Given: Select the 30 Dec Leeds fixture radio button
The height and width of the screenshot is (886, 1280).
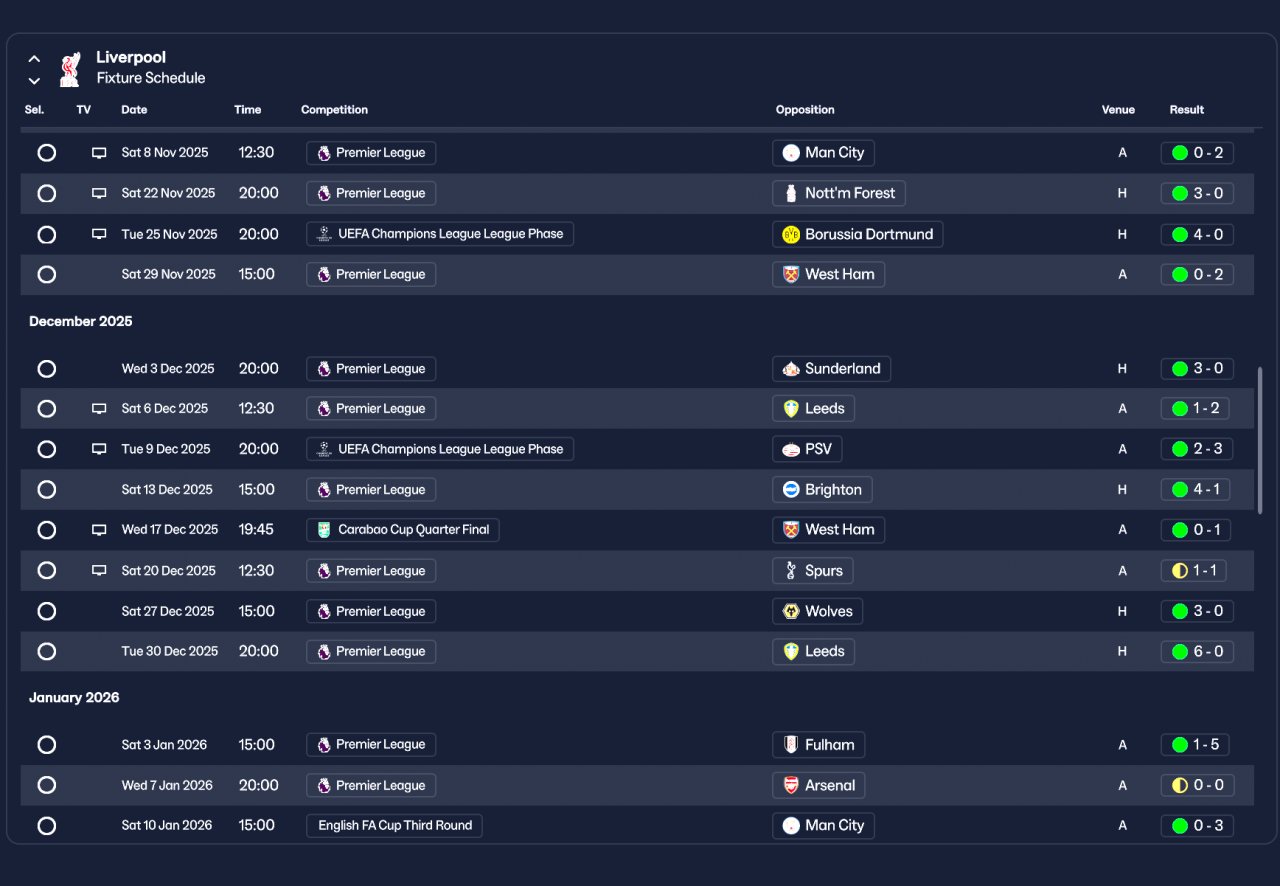Looking at the screenshot, I should point(46,651).
